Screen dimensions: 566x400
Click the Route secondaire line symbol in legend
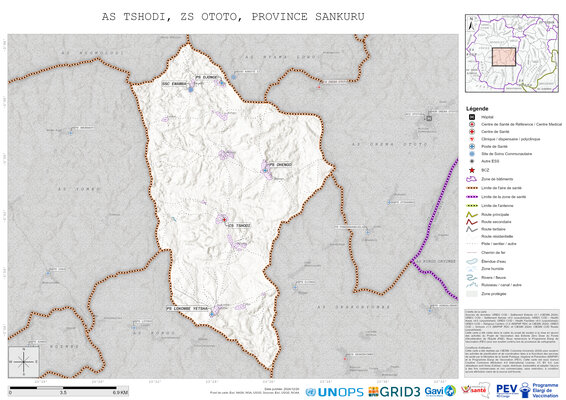click(x=471, y=222)
